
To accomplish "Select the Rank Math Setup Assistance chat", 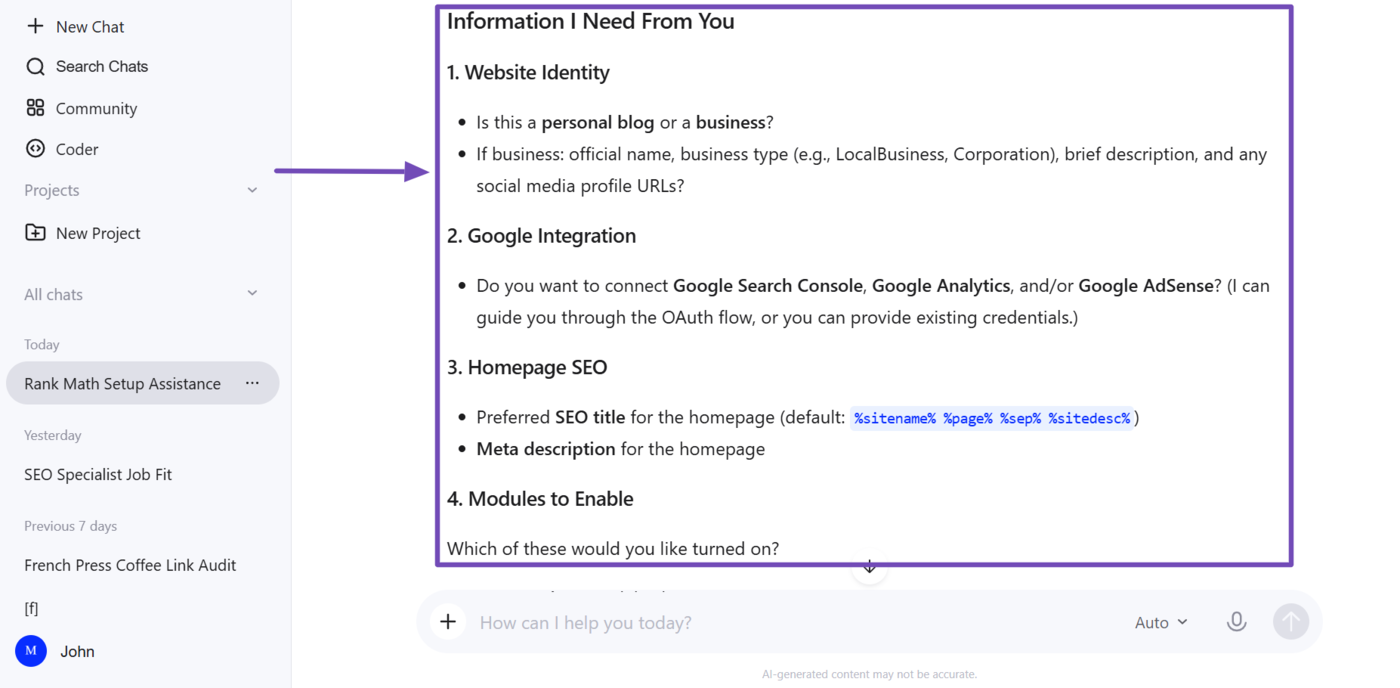I will point(143,383).
